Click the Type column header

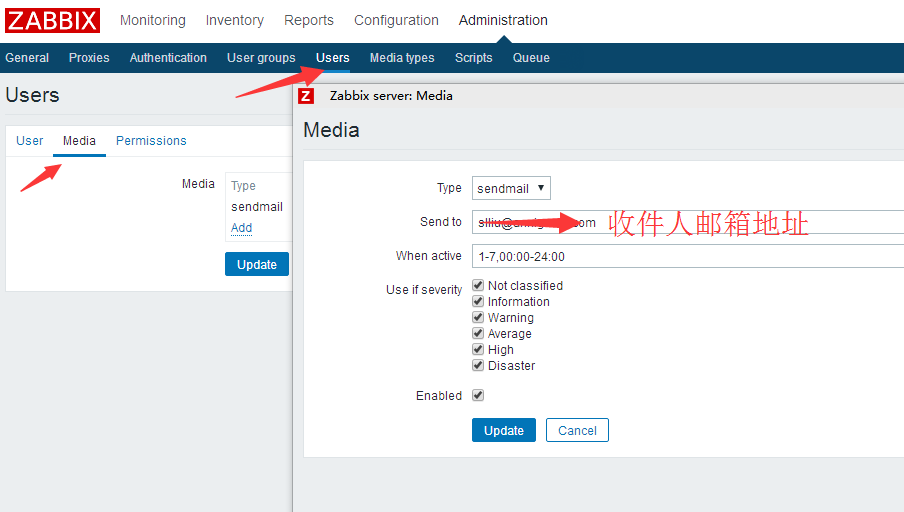[243, 186]
